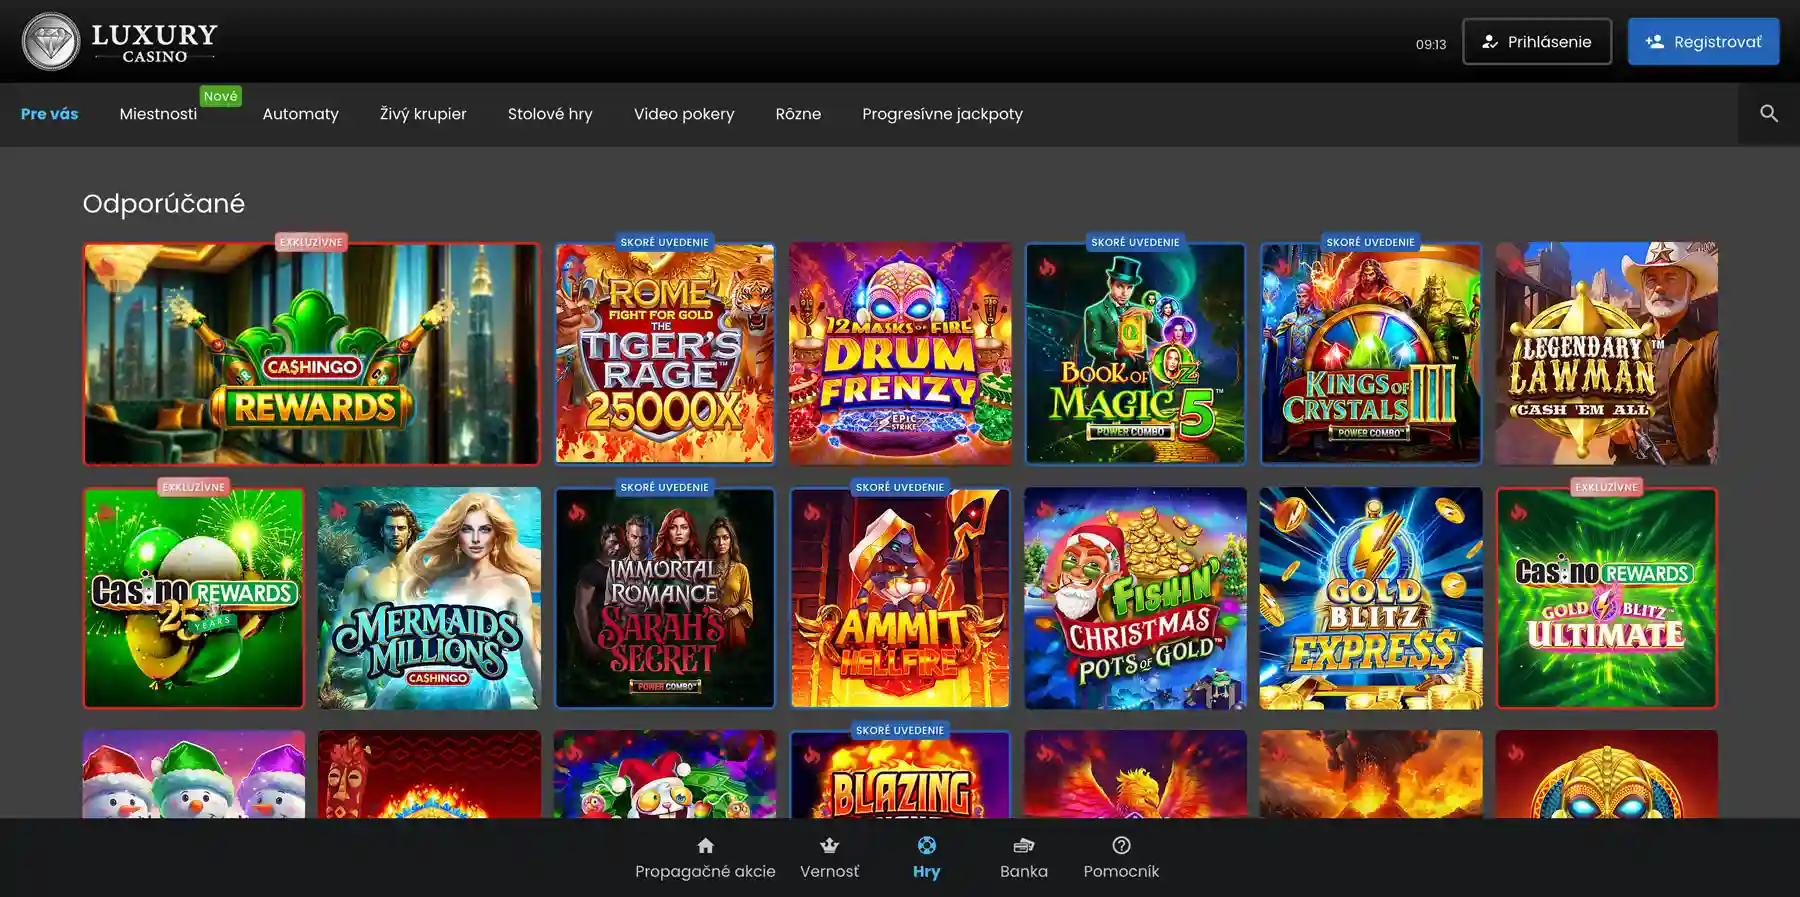Open the Mermaids Millions game tile
This screenshot has width=1800, height=897.
(429, 598)
